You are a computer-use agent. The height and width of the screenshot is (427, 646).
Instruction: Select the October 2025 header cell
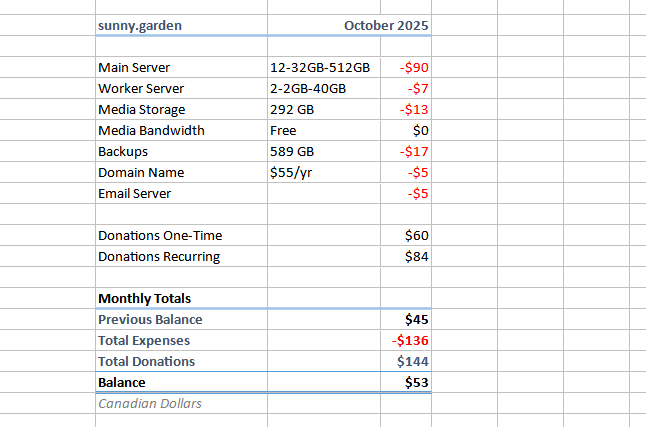point(349,26)
